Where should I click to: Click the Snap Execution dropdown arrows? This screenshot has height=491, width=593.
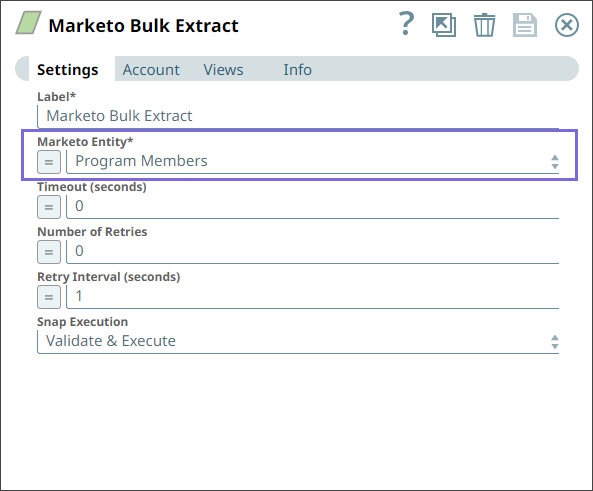(x=555, y=342)
